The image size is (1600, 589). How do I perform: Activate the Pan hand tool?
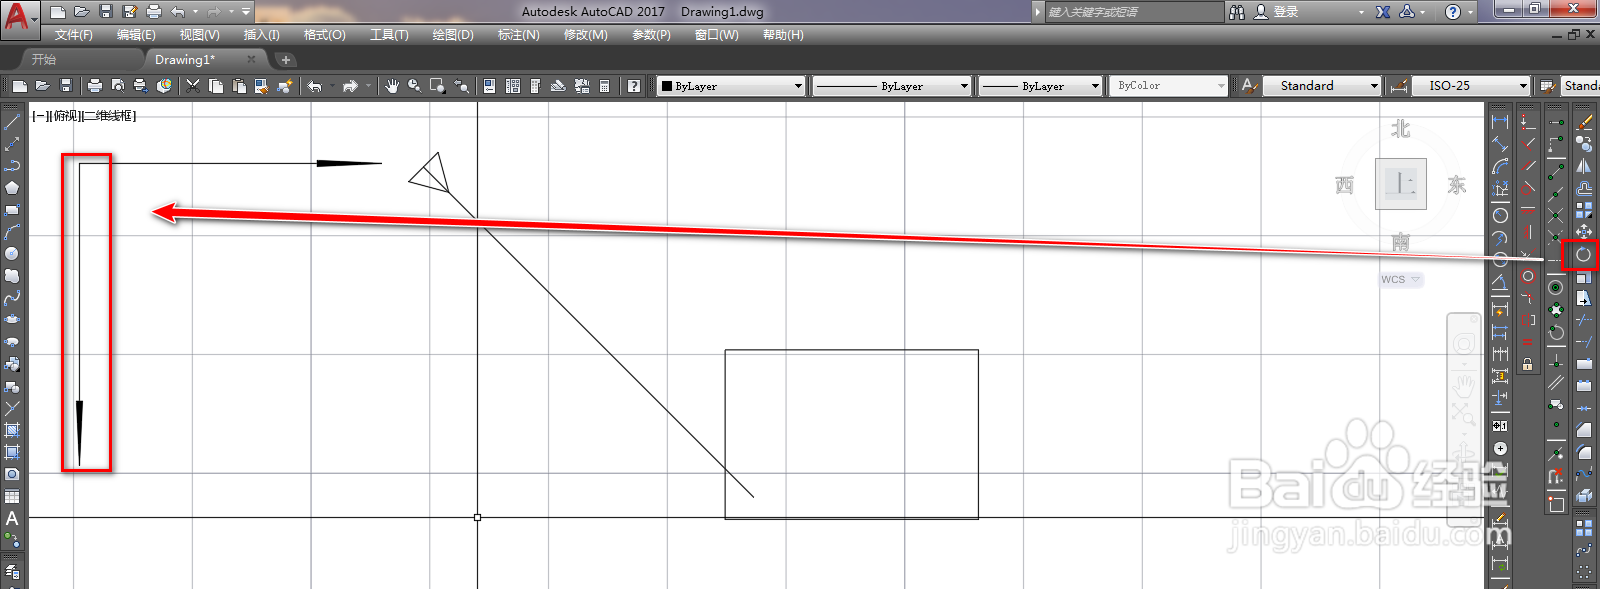click(x=391, y=86)
